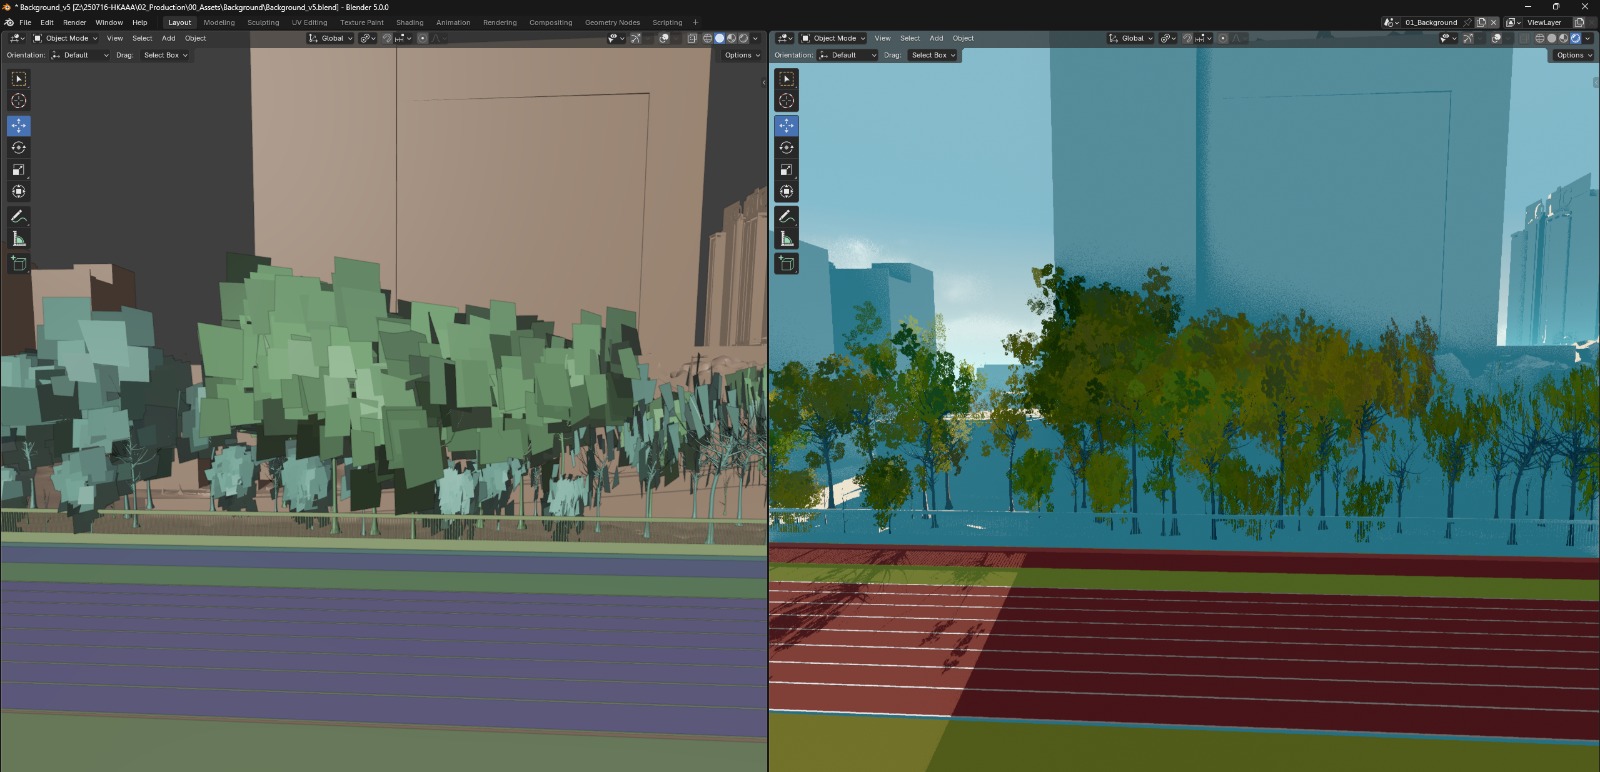Choose the Rotate tool in left viewport

coord(19,148)
